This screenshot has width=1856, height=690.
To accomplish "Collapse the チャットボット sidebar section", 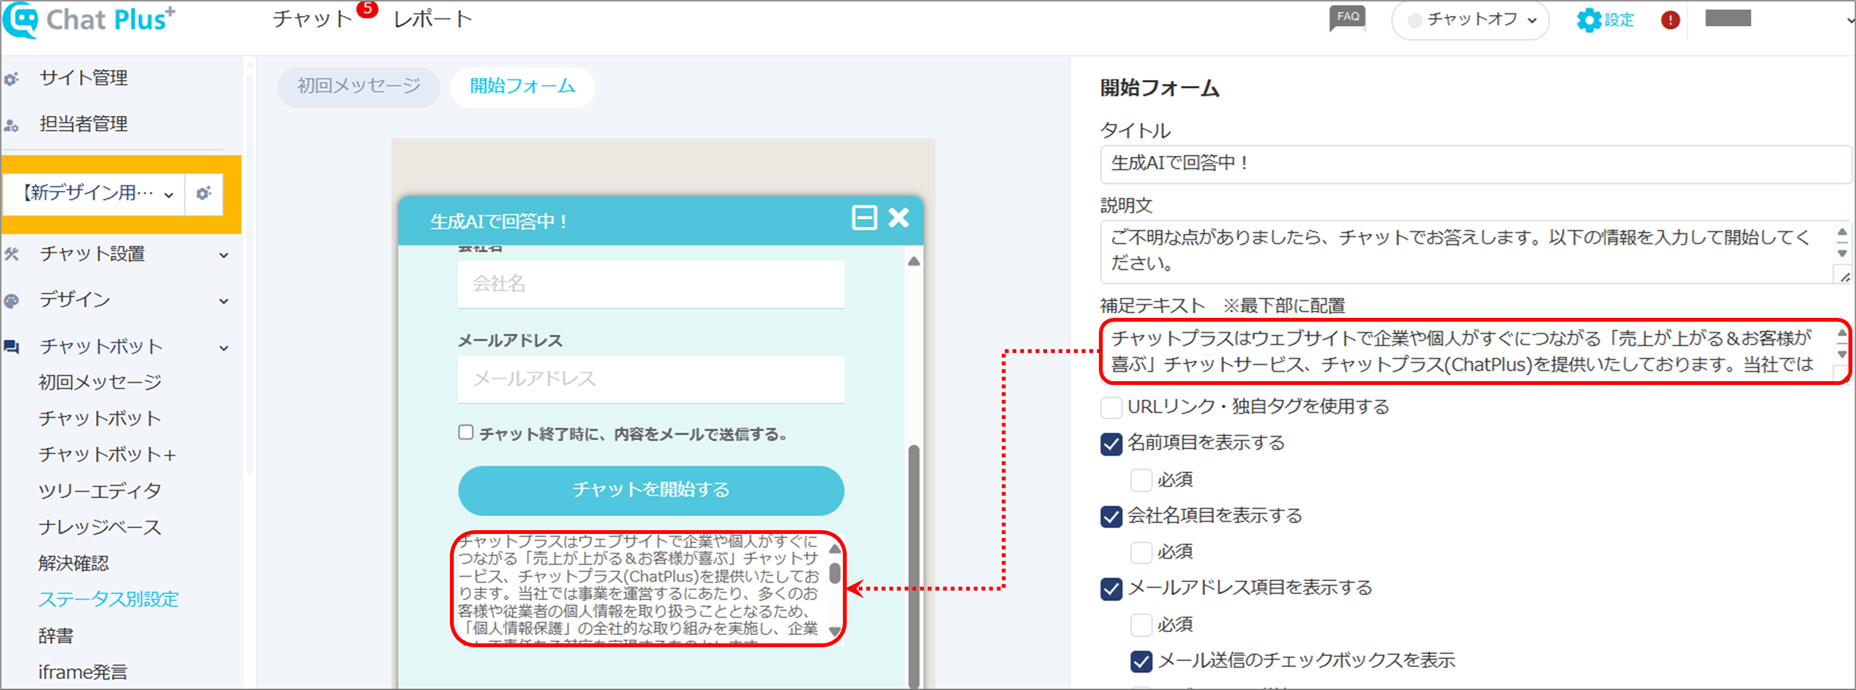I will [224, 348].
